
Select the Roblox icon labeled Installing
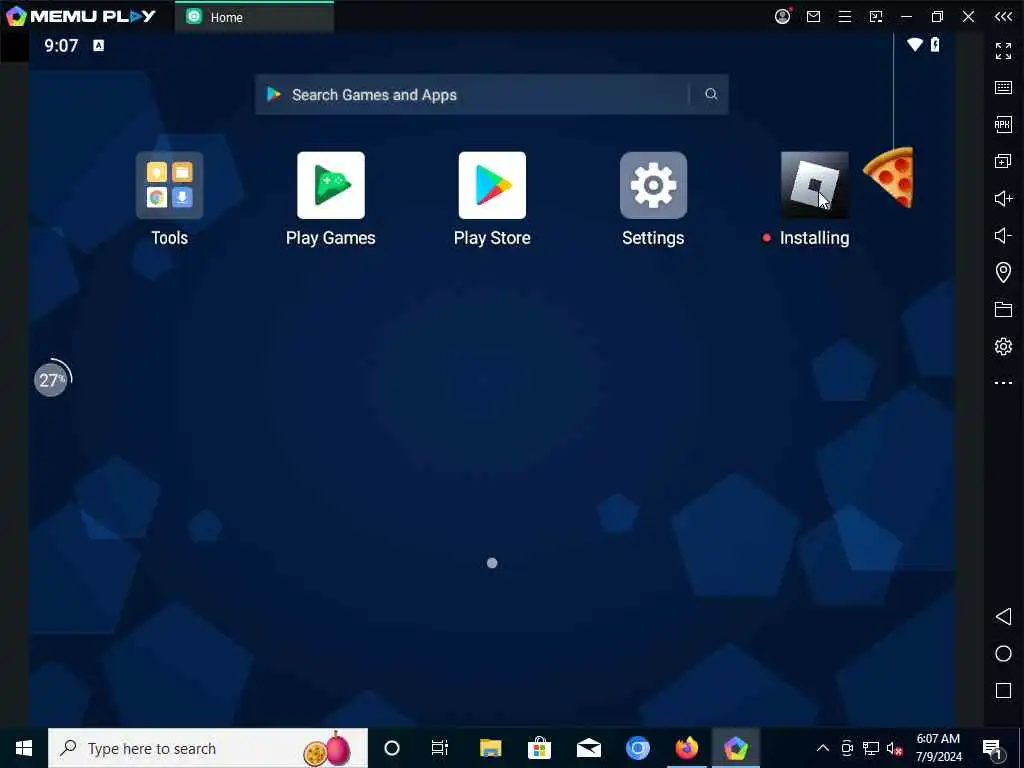point(814,185)
